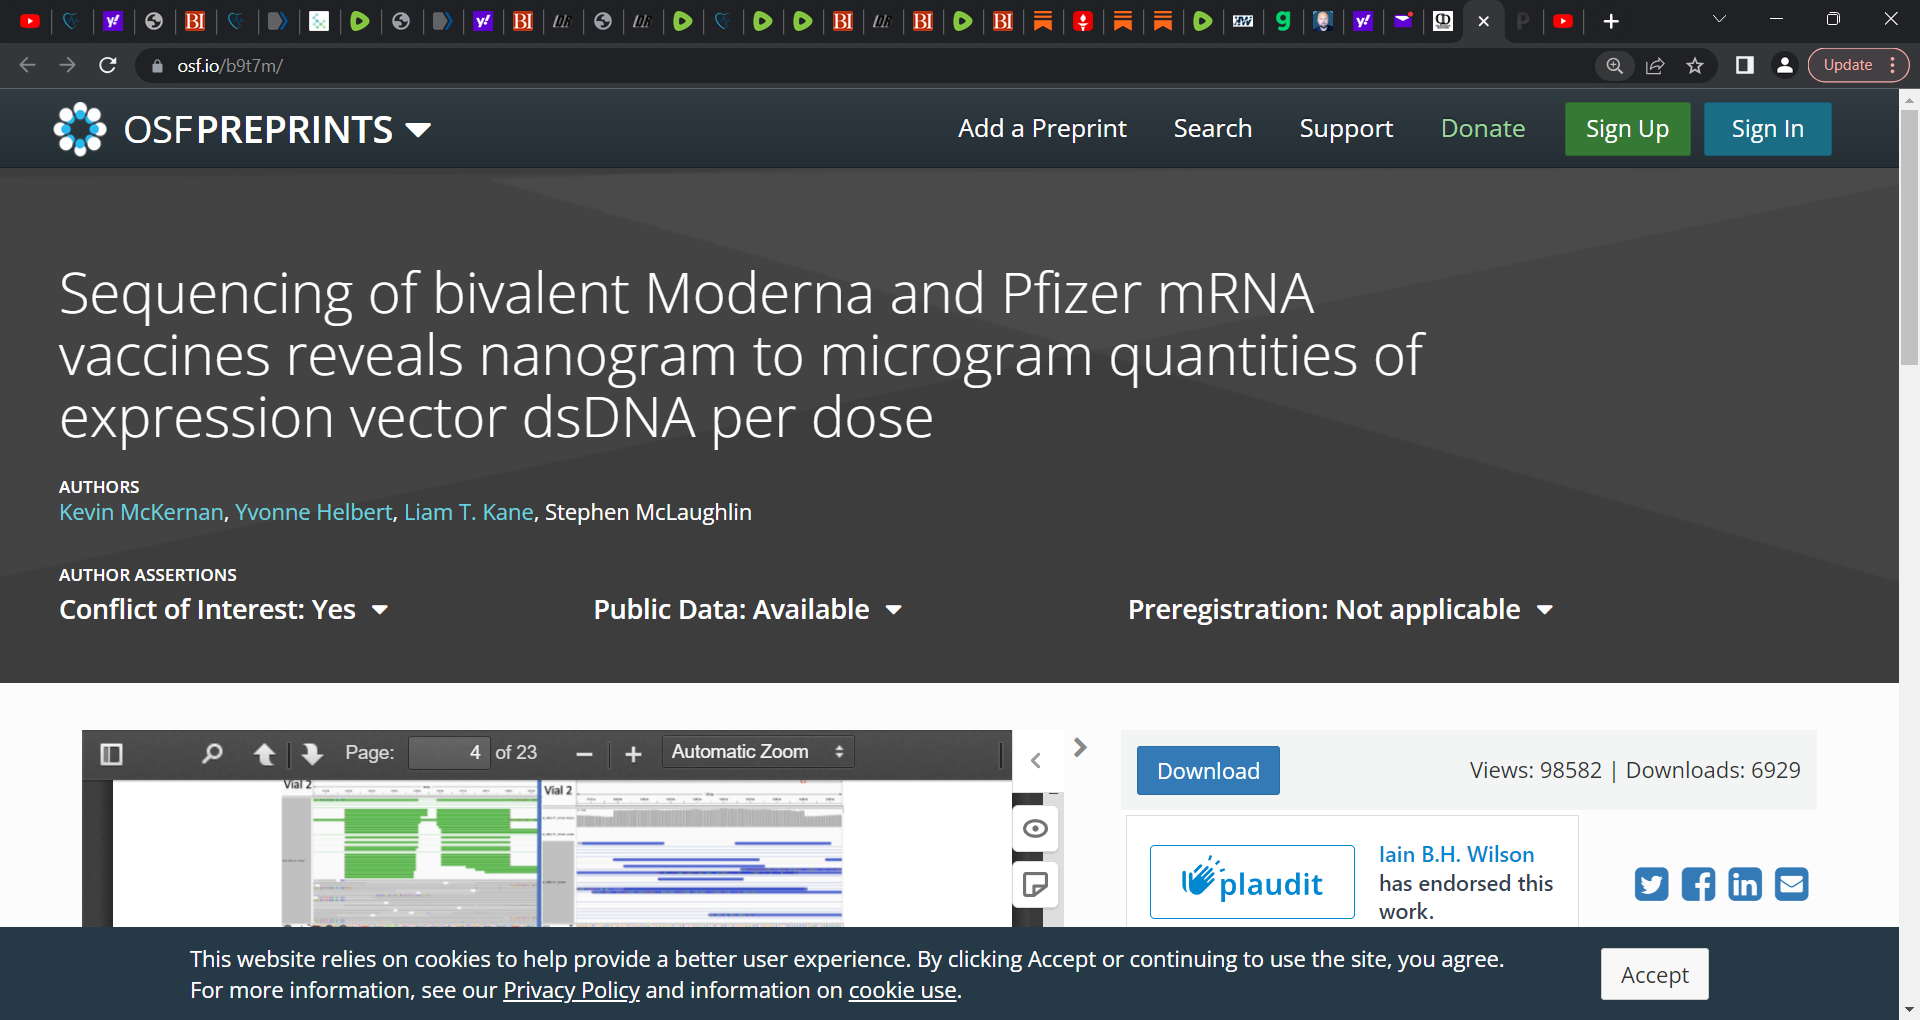Switch to the first YouTube tab
Image resolution: width=1920 pixels, height=1020 pixels.
pos(30,21)
